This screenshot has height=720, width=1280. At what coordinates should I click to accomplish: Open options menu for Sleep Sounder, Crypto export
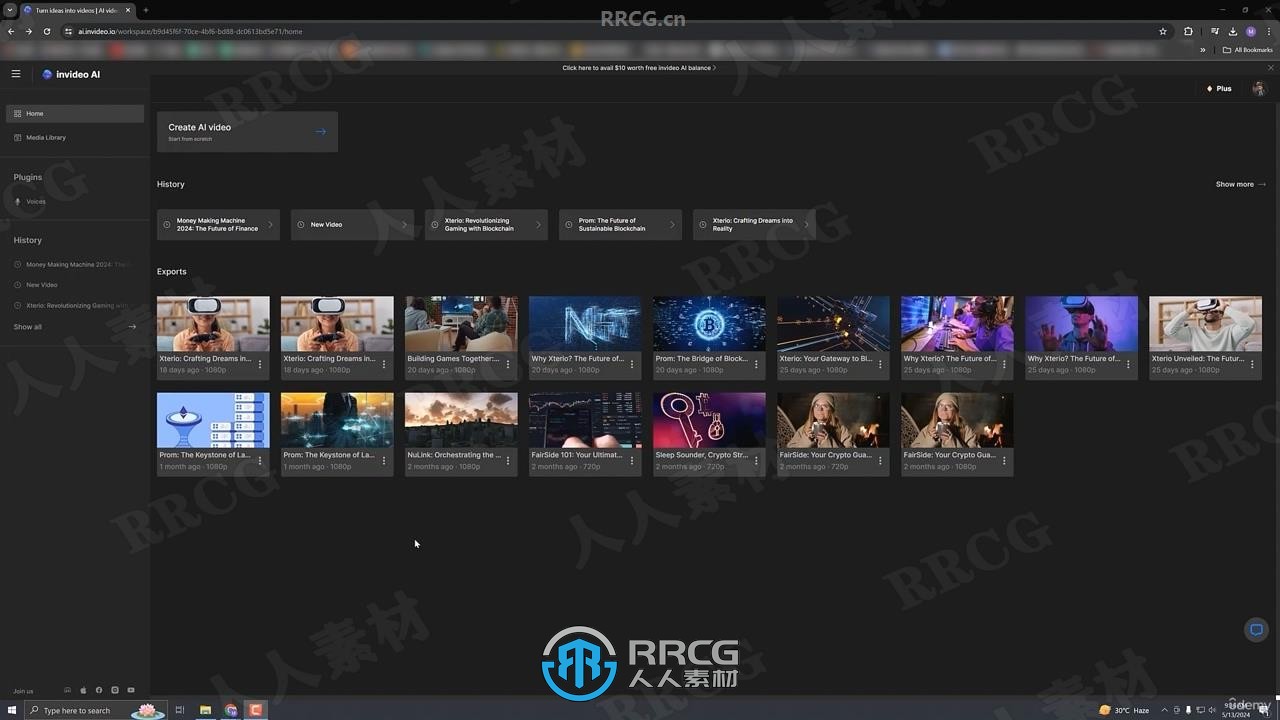(756, 461)
